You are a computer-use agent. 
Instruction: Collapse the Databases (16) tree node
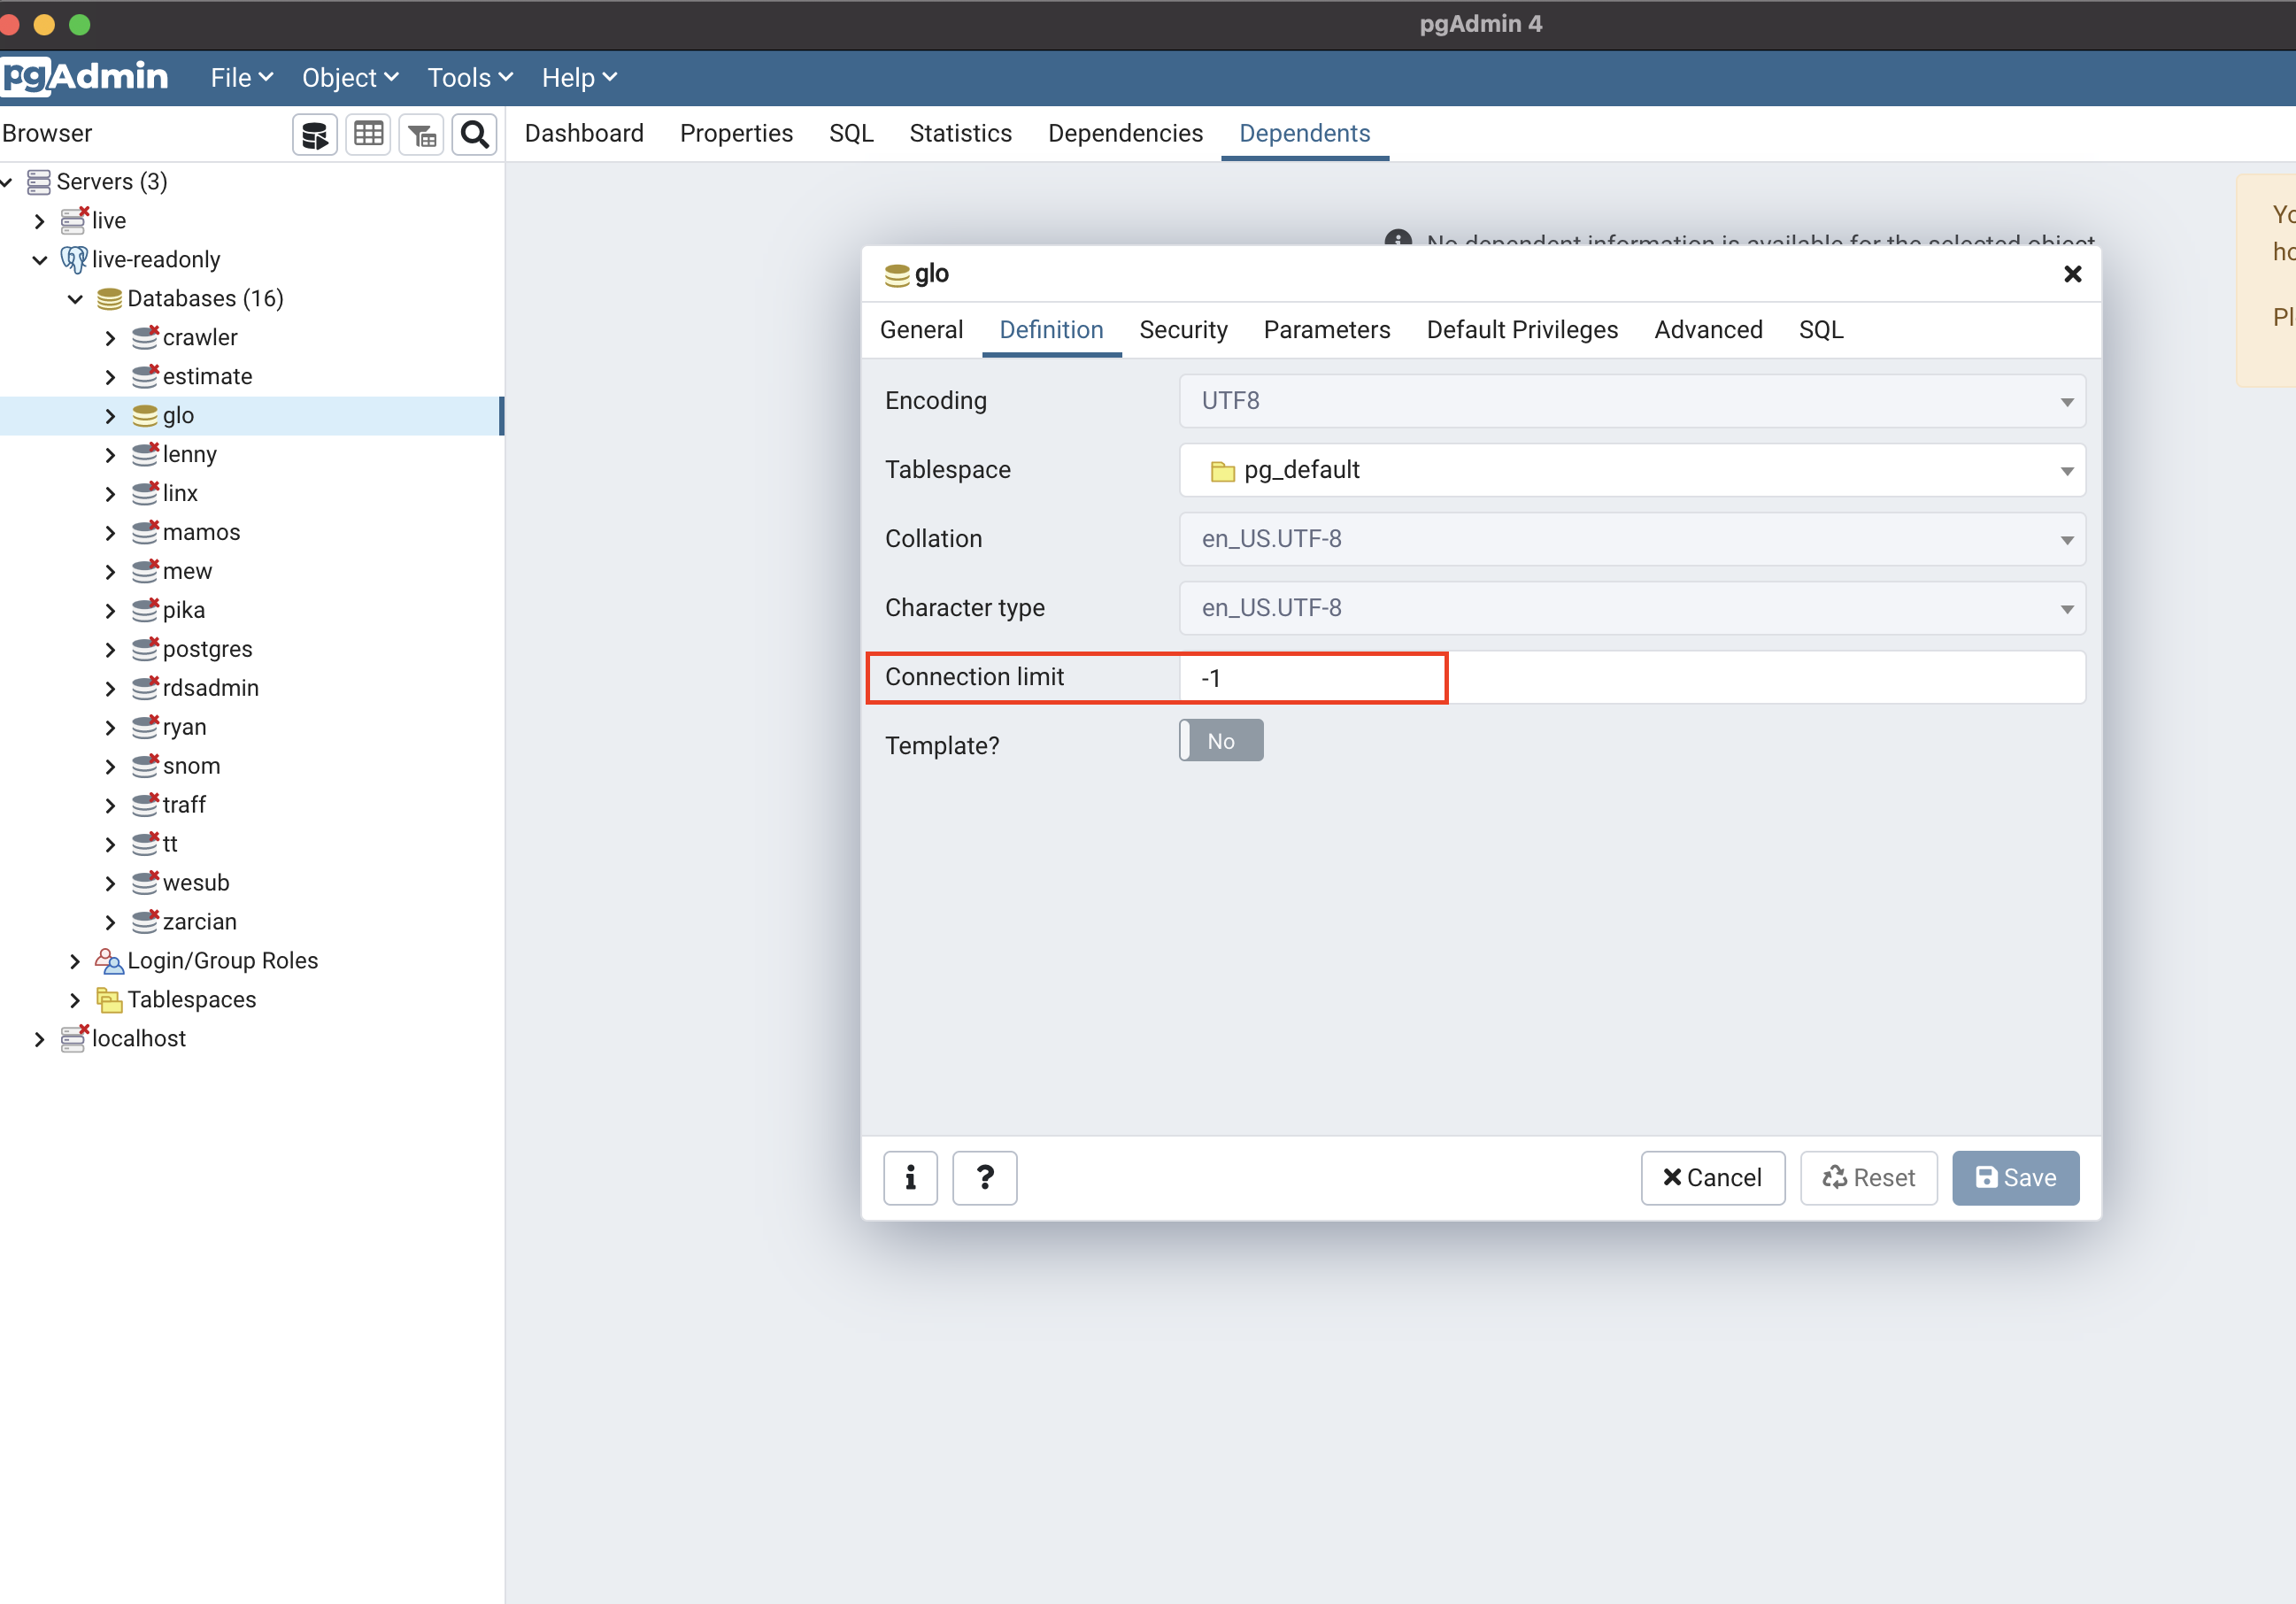point(75,299)
